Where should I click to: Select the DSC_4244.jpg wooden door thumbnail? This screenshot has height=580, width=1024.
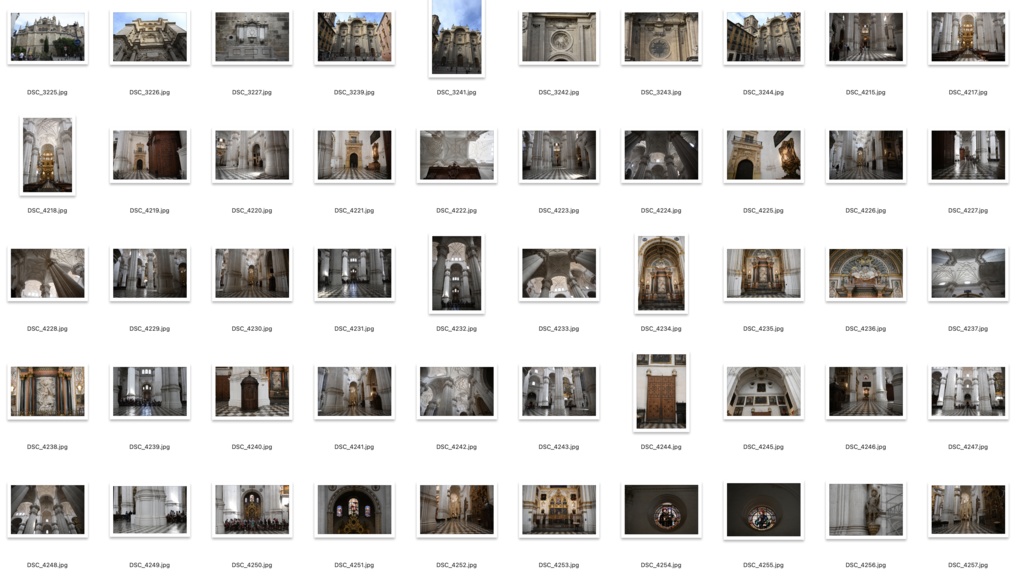[x=661, y=391]
